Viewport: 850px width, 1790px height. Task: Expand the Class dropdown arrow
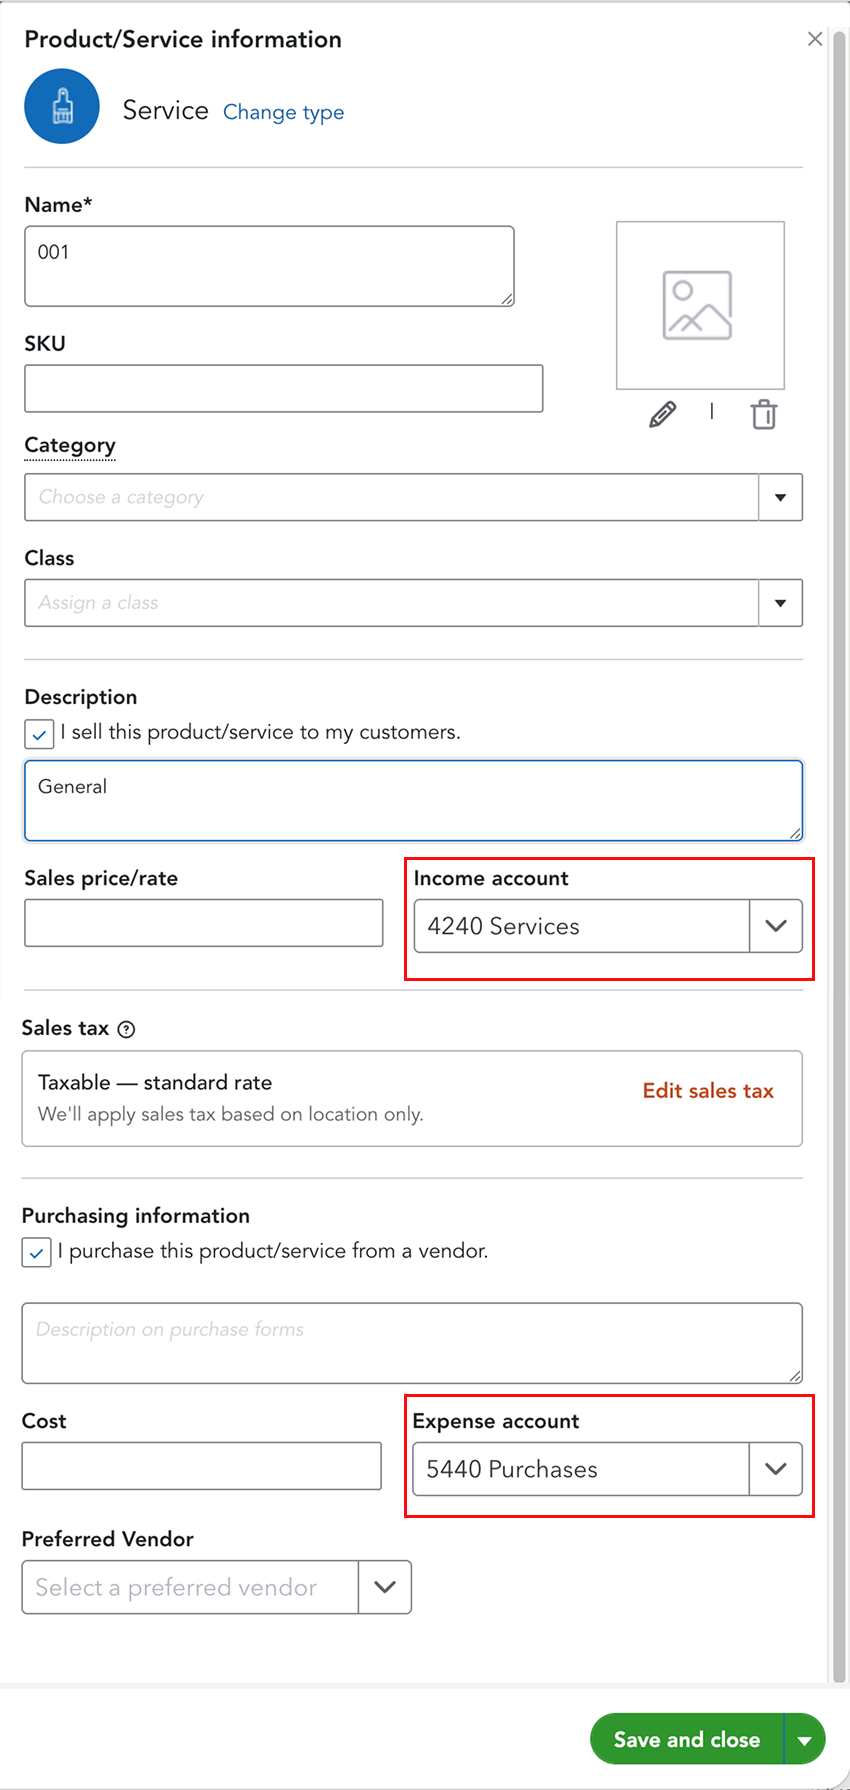[780, 603]
